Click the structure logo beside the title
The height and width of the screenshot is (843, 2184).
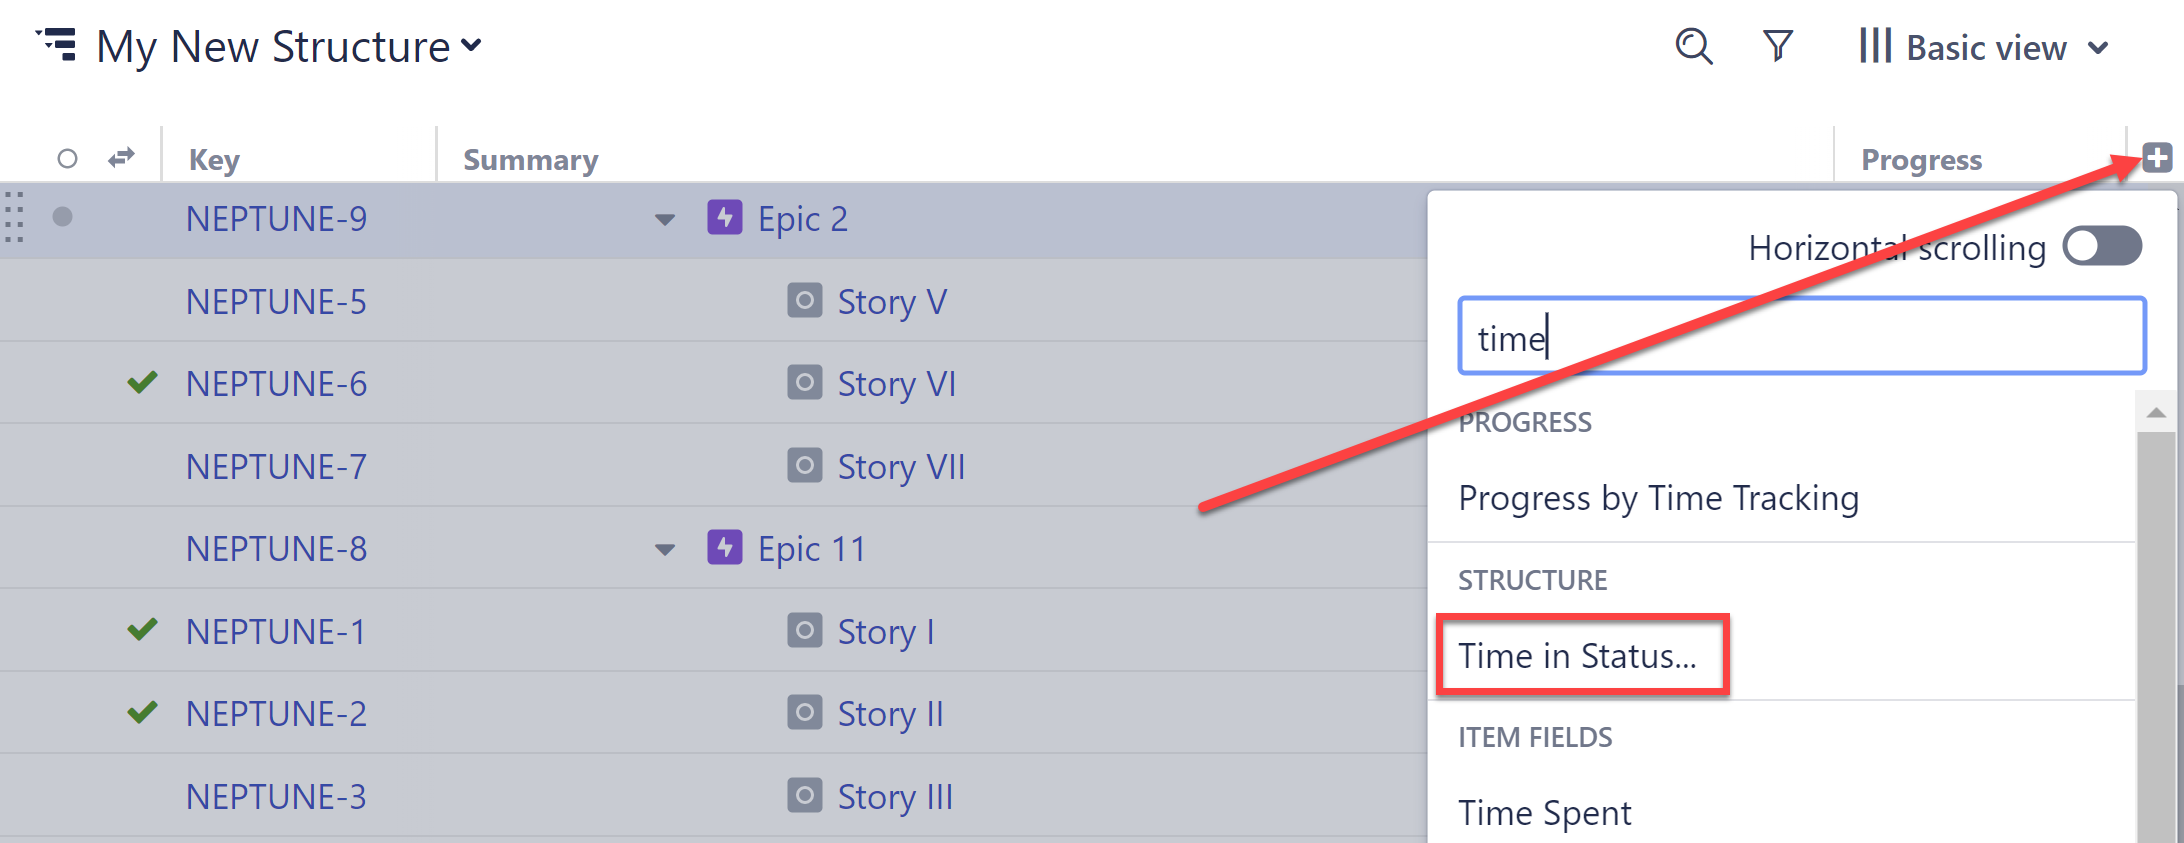(x=55, y=44)
